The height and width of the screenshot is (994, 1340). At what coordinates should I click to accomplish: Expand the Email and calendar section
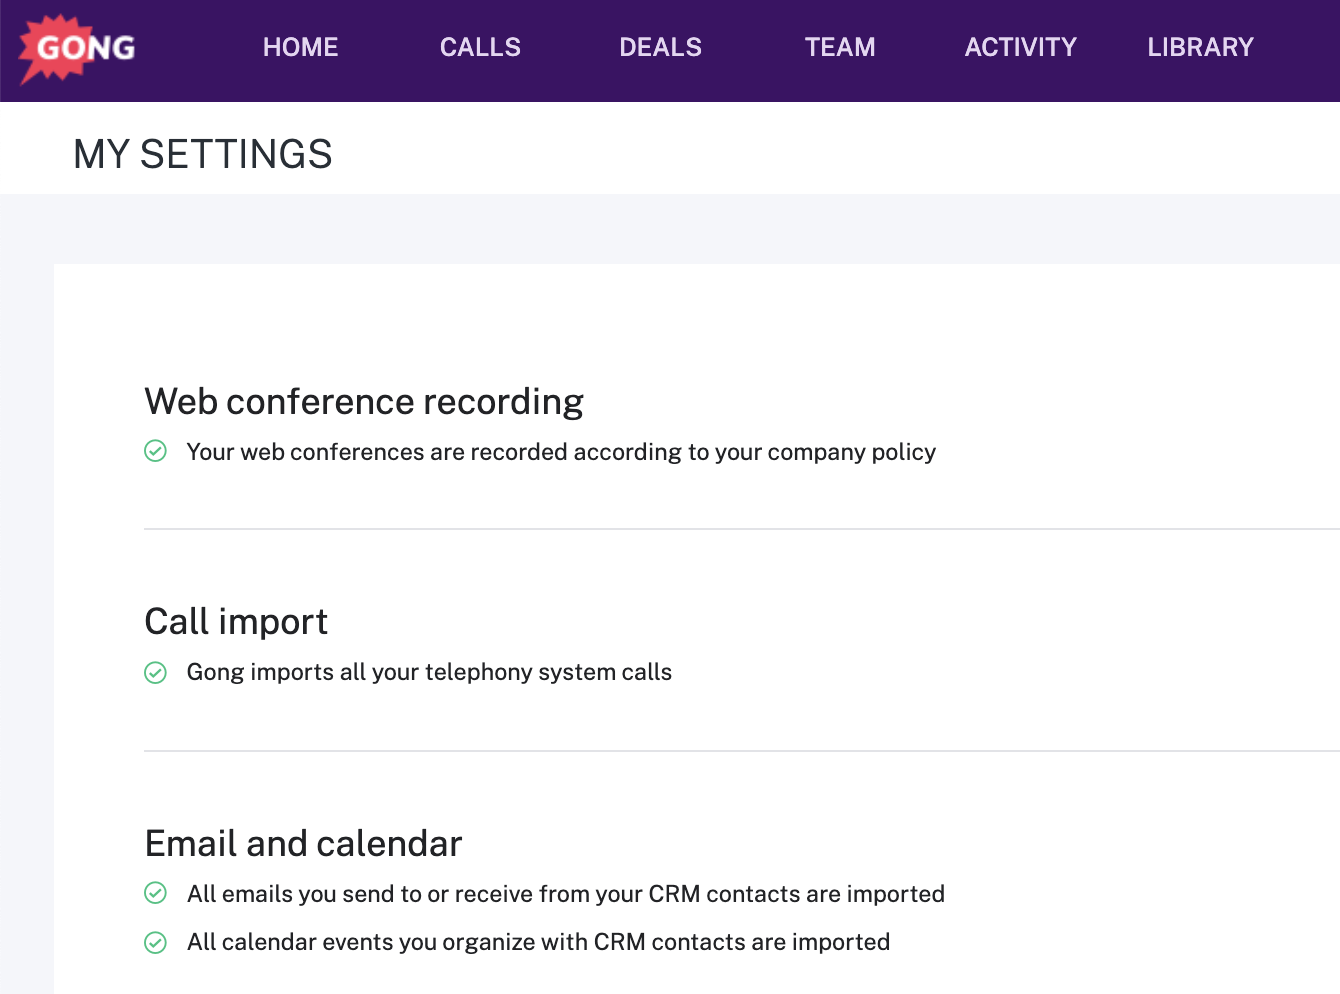[x=303, y=843]
